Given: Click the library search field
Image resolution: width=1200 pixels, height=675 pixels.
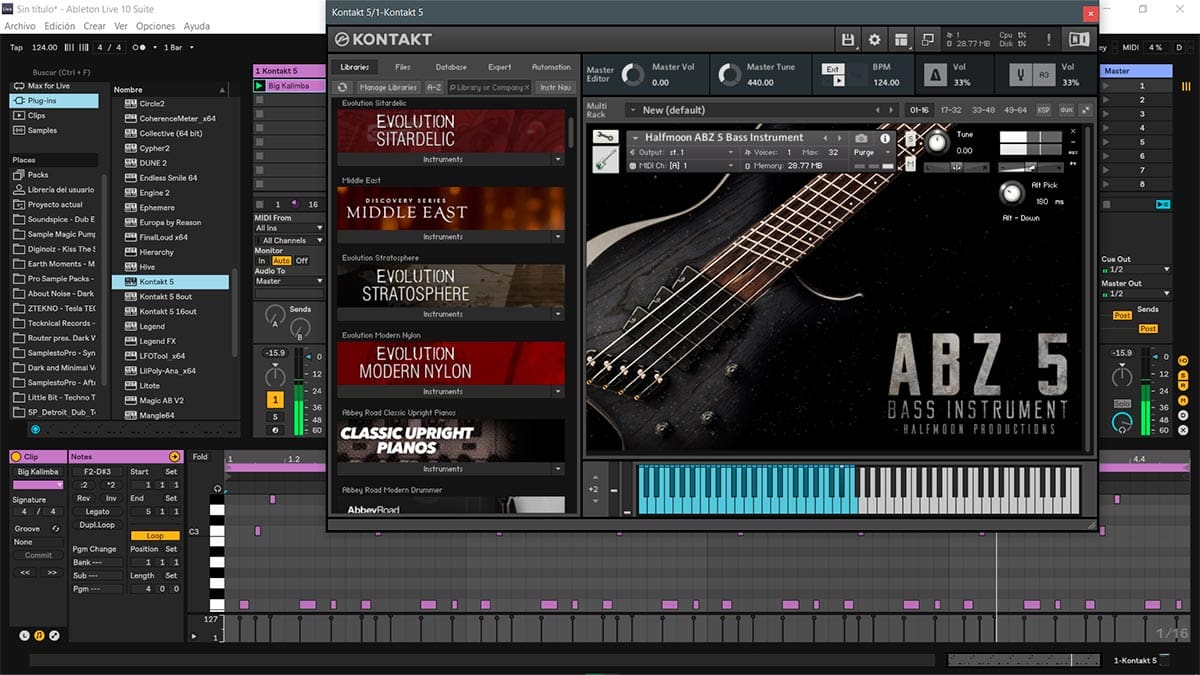Looking at the screenshot, I should (489, 87).
